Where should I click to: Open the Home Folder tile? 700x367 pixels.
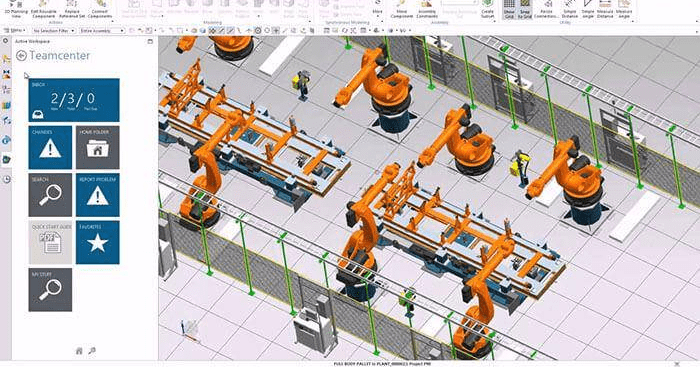[97, 147]
